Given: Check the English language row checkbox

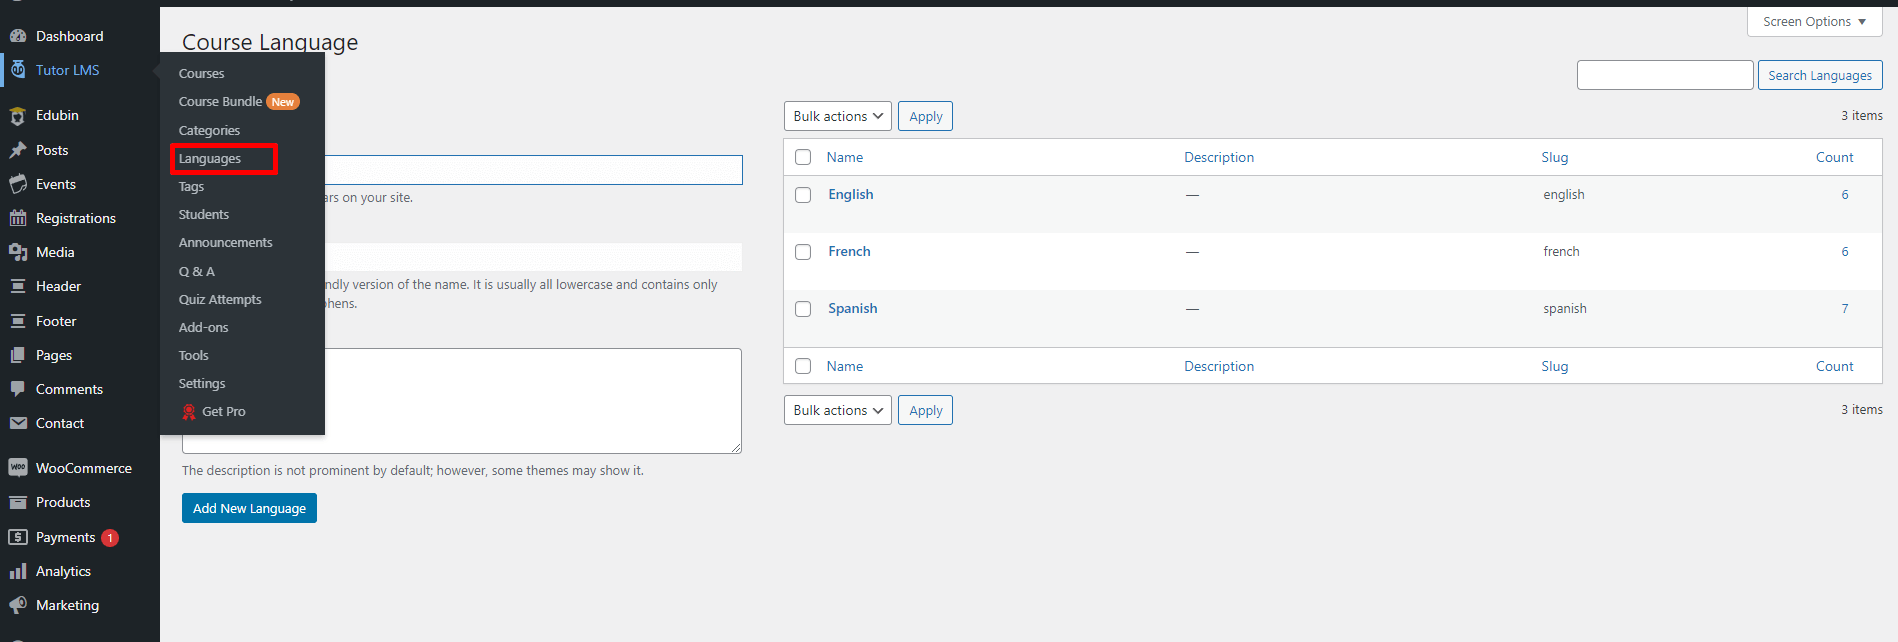Looking at the screenshot, I should (803, 195).
